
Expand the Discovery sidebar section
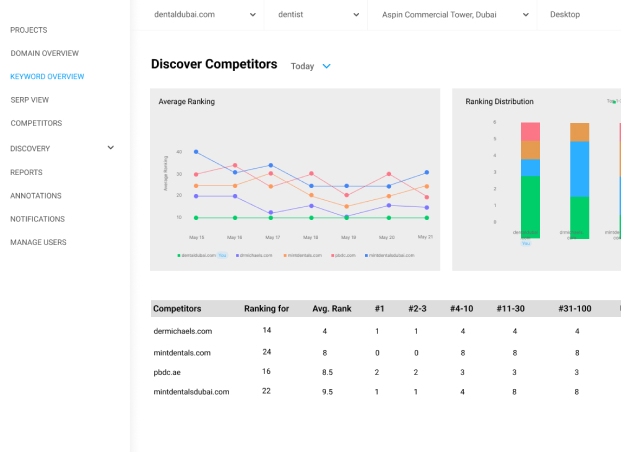[x=110, y=148]
